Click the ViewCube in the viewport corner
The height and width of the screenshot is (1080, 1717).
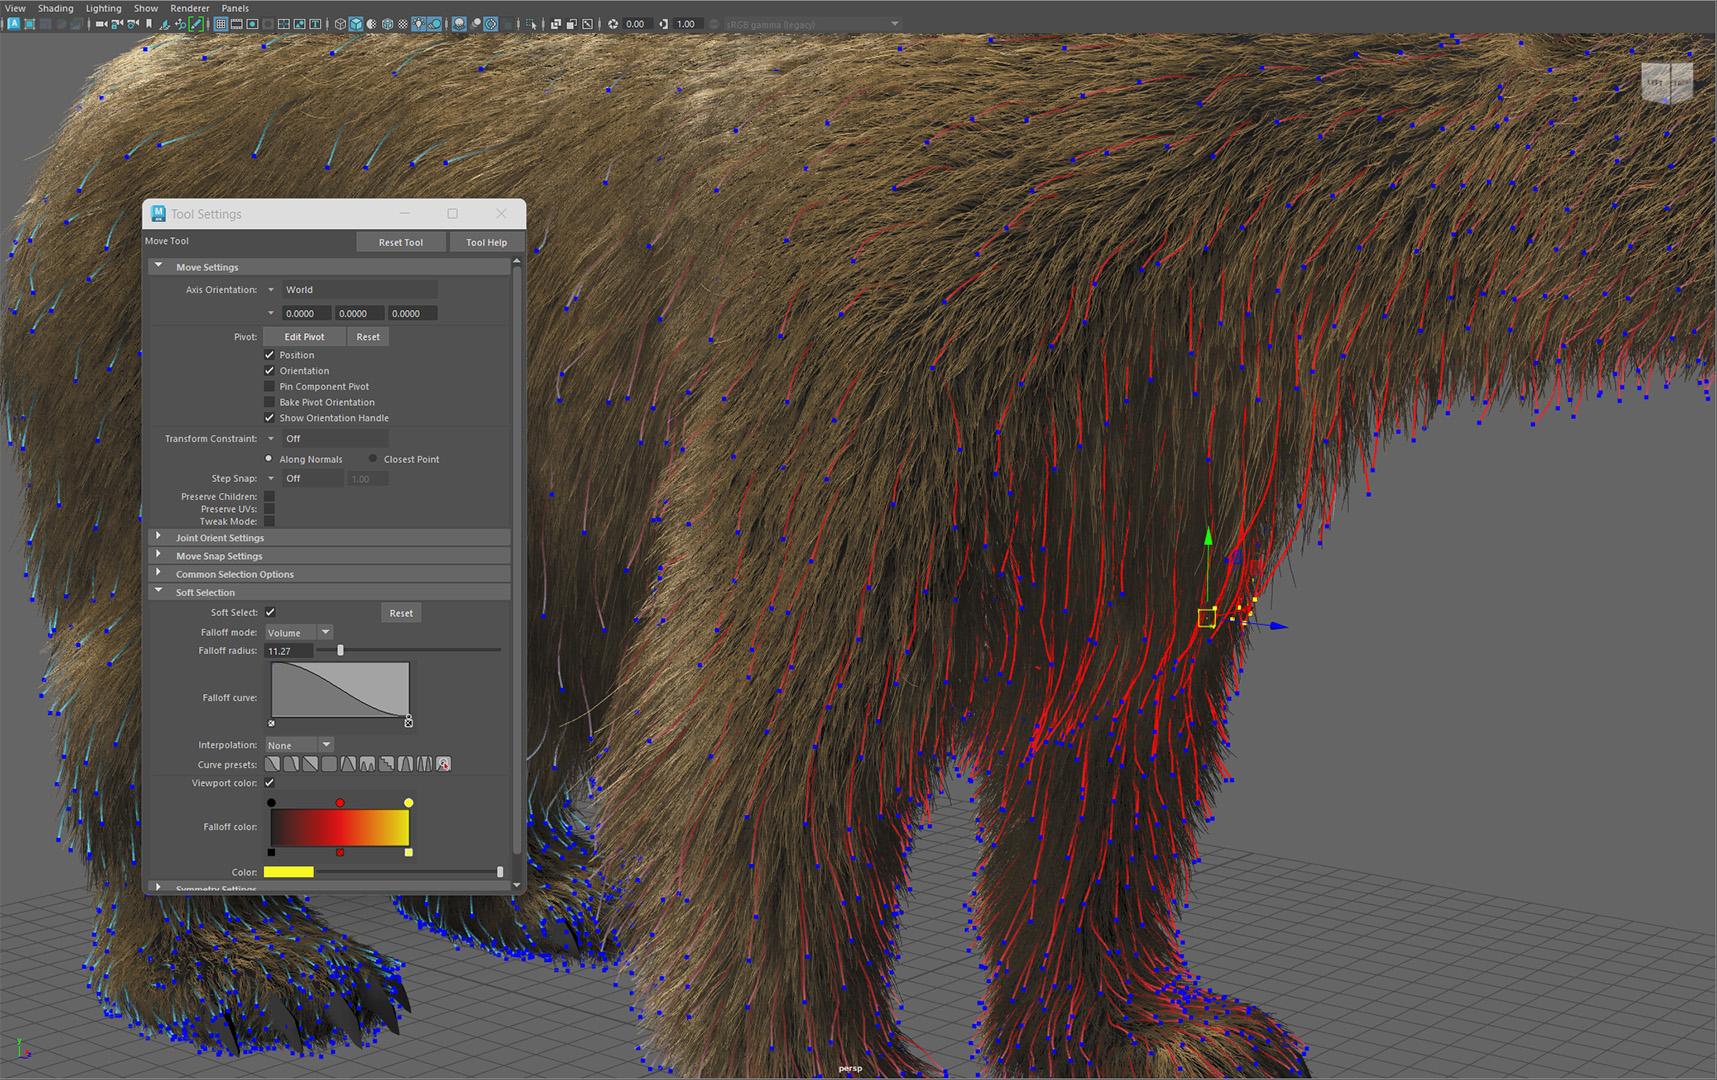(1666, 83)
